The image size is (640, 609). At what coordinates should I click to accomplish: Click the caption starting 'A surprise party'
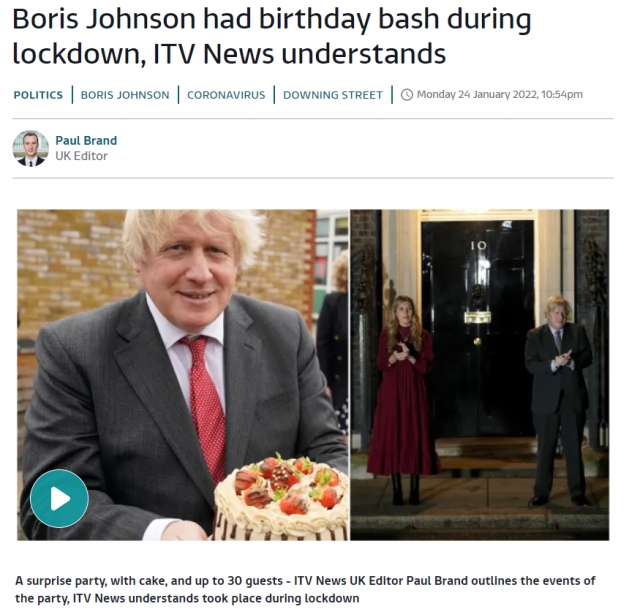(x=305, y=589)
